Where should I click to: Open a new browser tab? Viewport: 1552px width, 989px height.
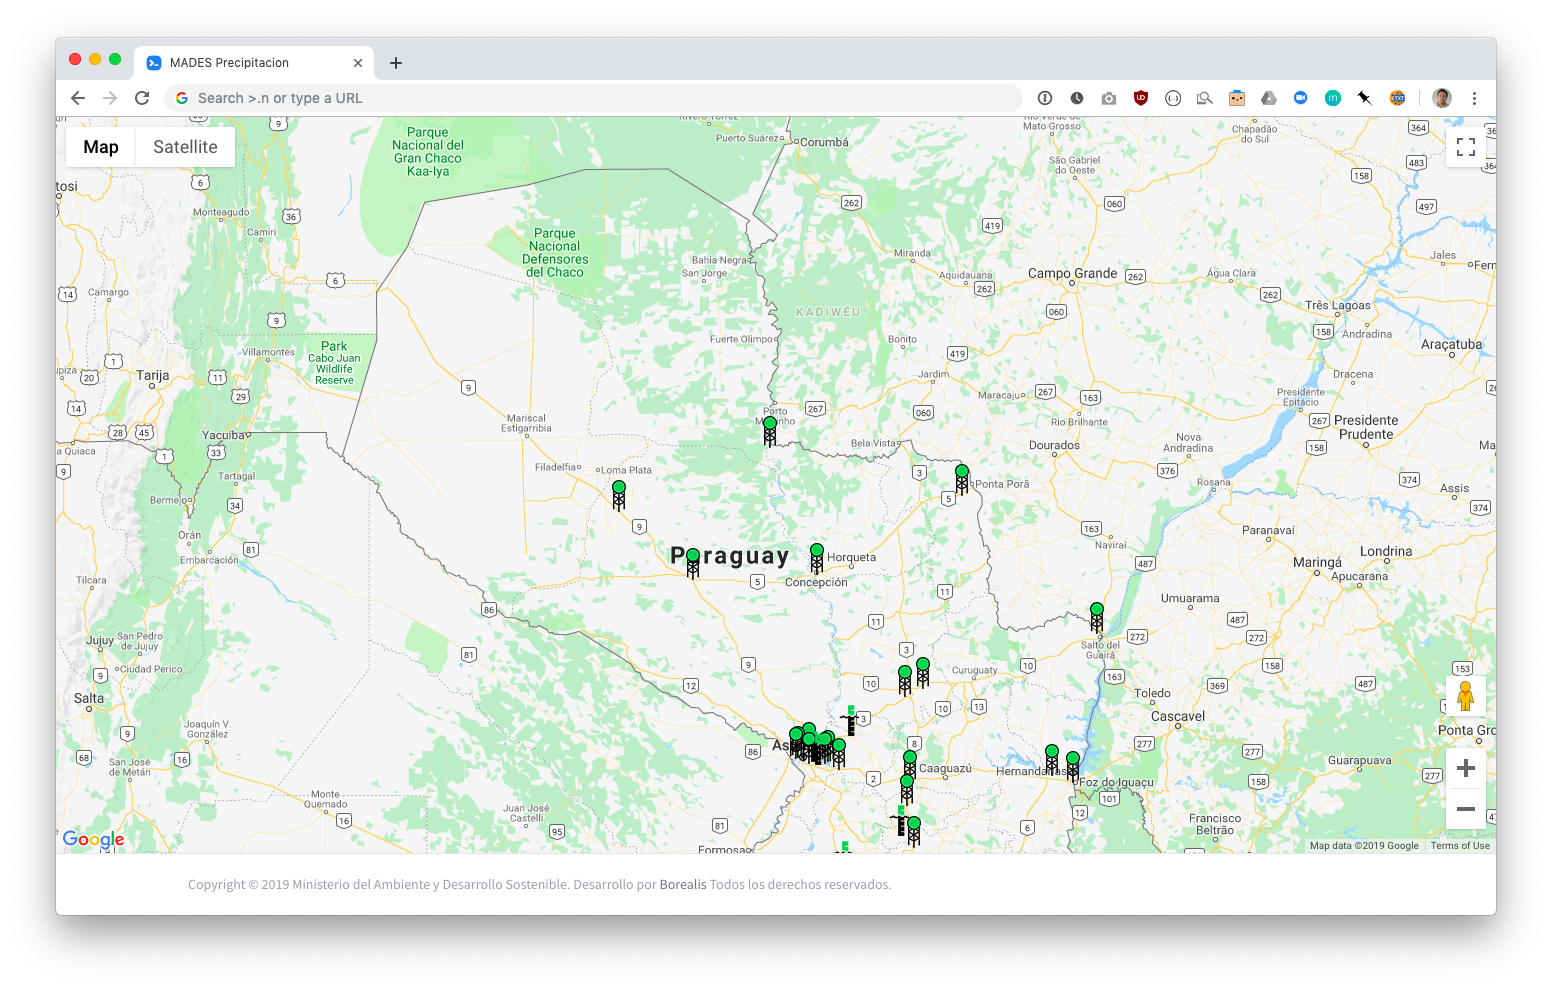click(x=396, y=63)
